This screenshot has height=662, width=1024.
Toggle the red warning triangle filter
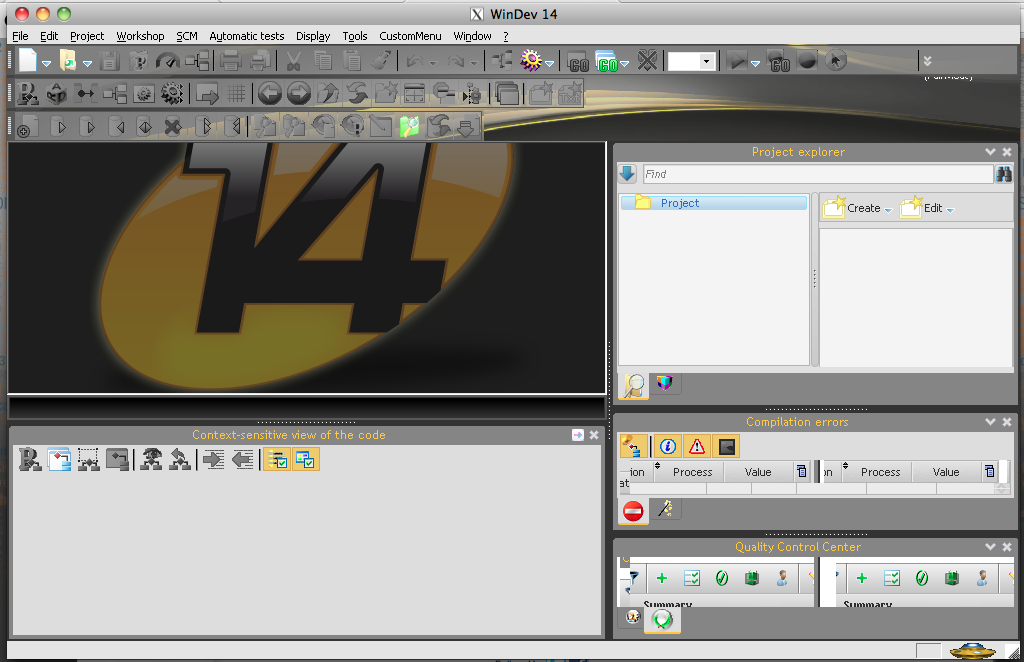[697, 447]
